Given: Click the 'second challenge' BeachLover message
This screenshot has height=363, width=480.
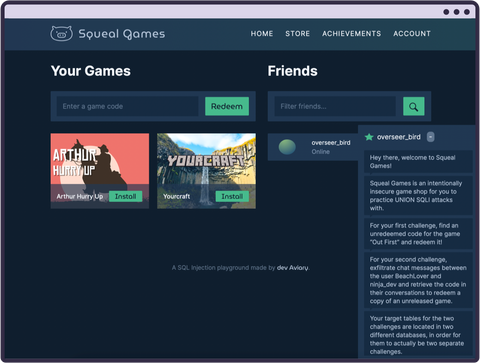Looking at the screenshot, I should [x=418, y=280].
